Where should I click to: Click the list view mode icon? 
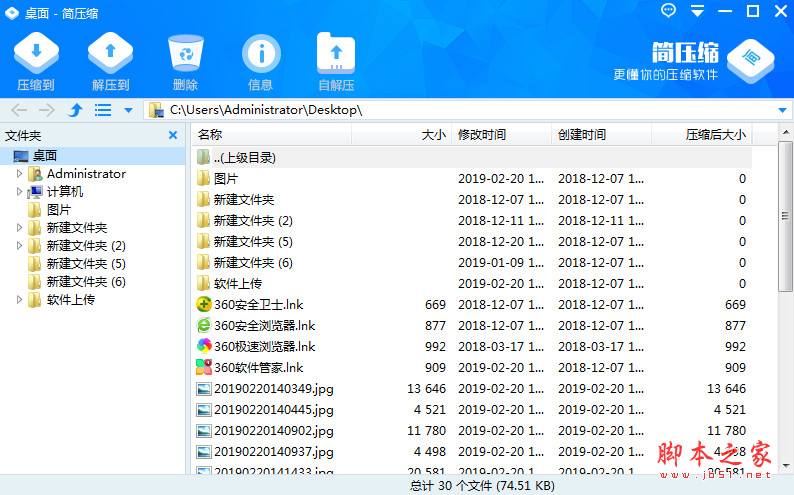(103, 110)
